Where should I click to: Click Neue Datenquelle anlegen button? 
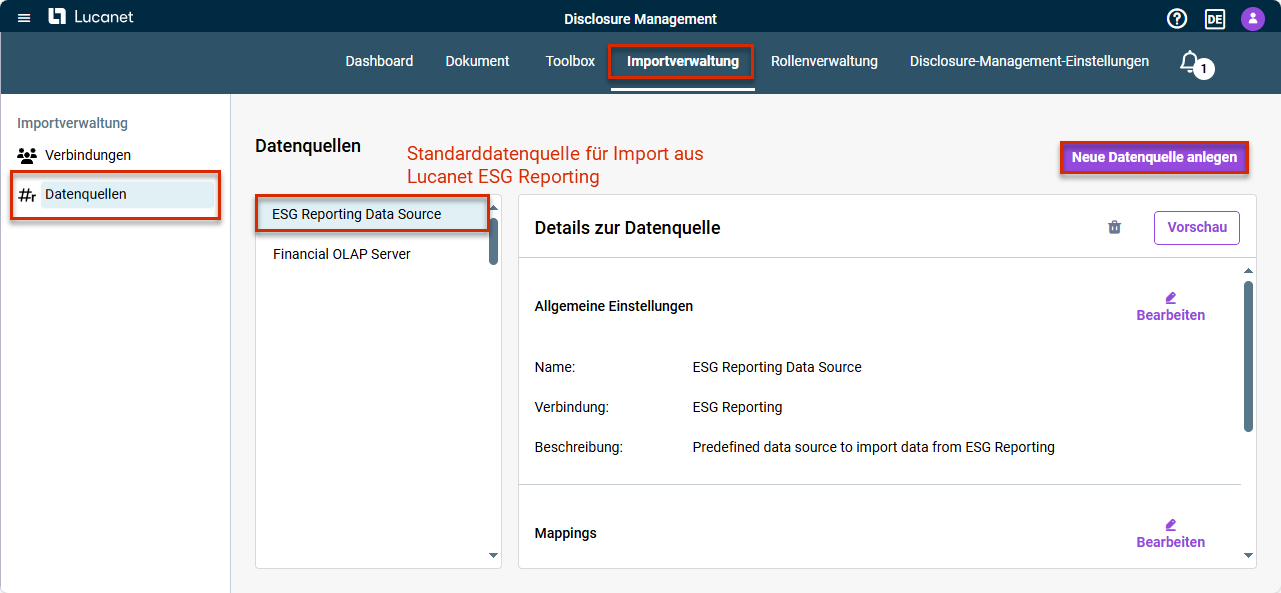click(1154, 157)
